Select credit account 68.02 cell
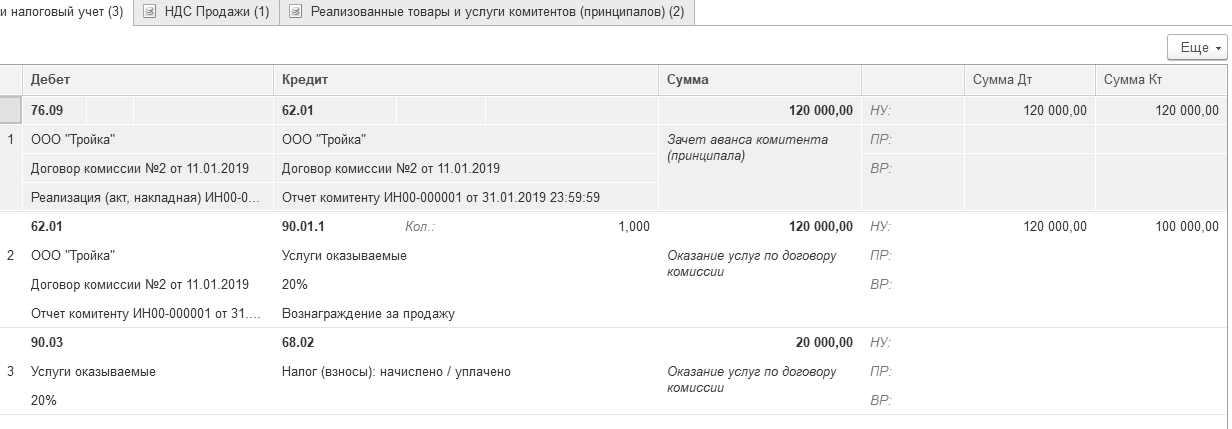 (x=298, y=343)
